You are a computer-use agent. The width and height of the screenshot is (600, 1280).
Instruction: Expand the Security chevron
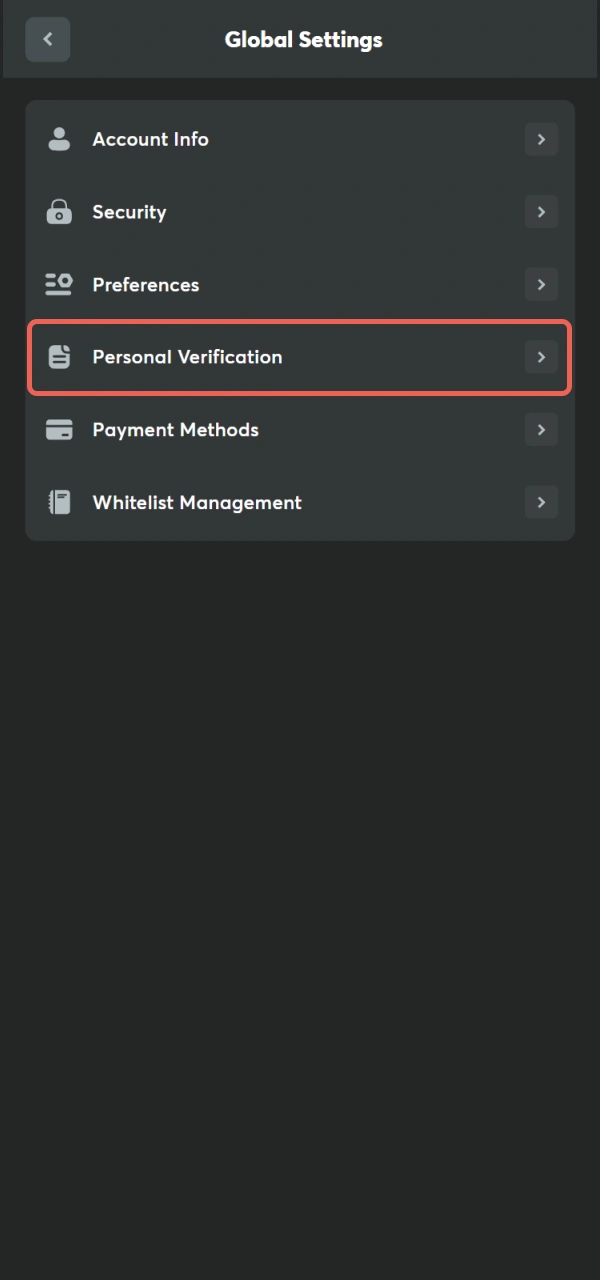(x=541, y=211)
